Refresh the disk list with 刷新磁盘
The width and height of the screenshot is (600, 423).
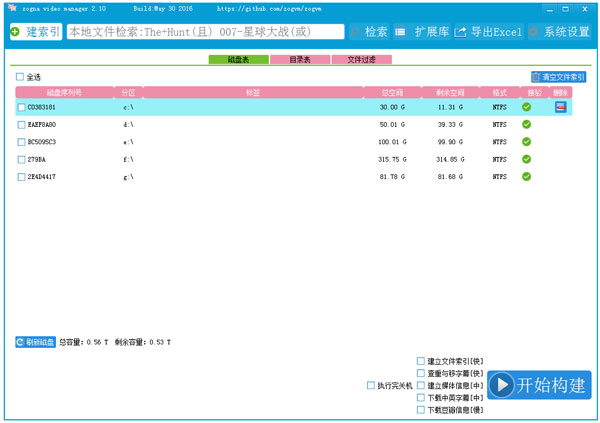click(35, 342)
